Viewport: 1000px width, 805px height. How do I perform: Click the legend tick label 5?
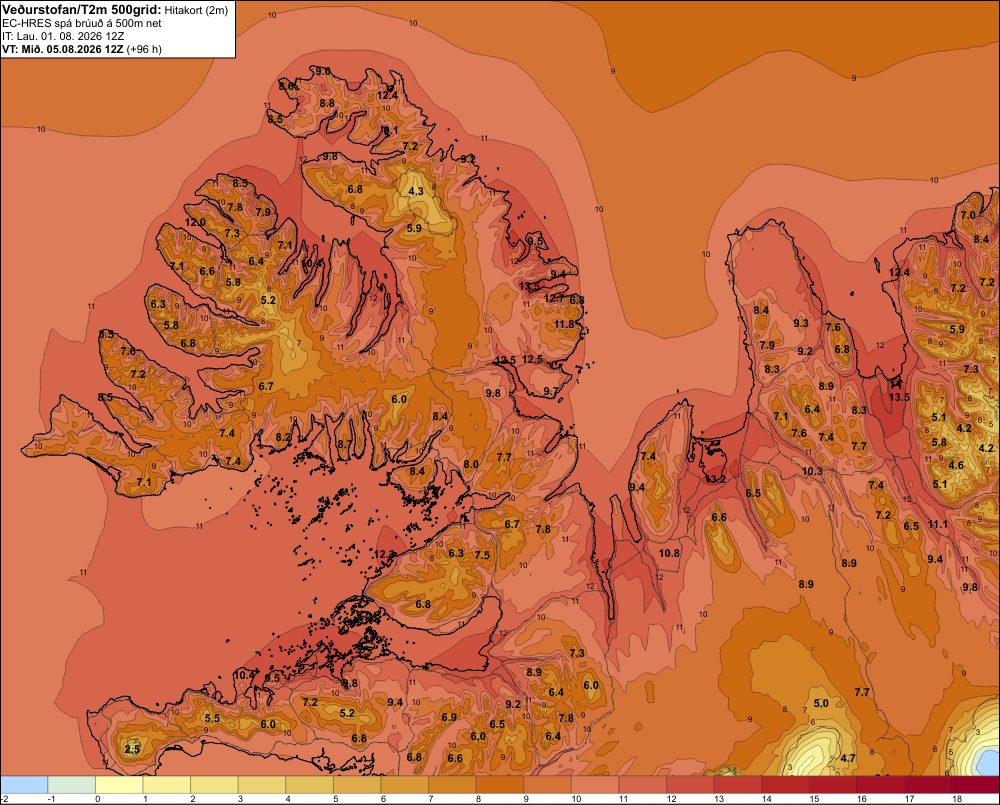click(x=336, y=799)
